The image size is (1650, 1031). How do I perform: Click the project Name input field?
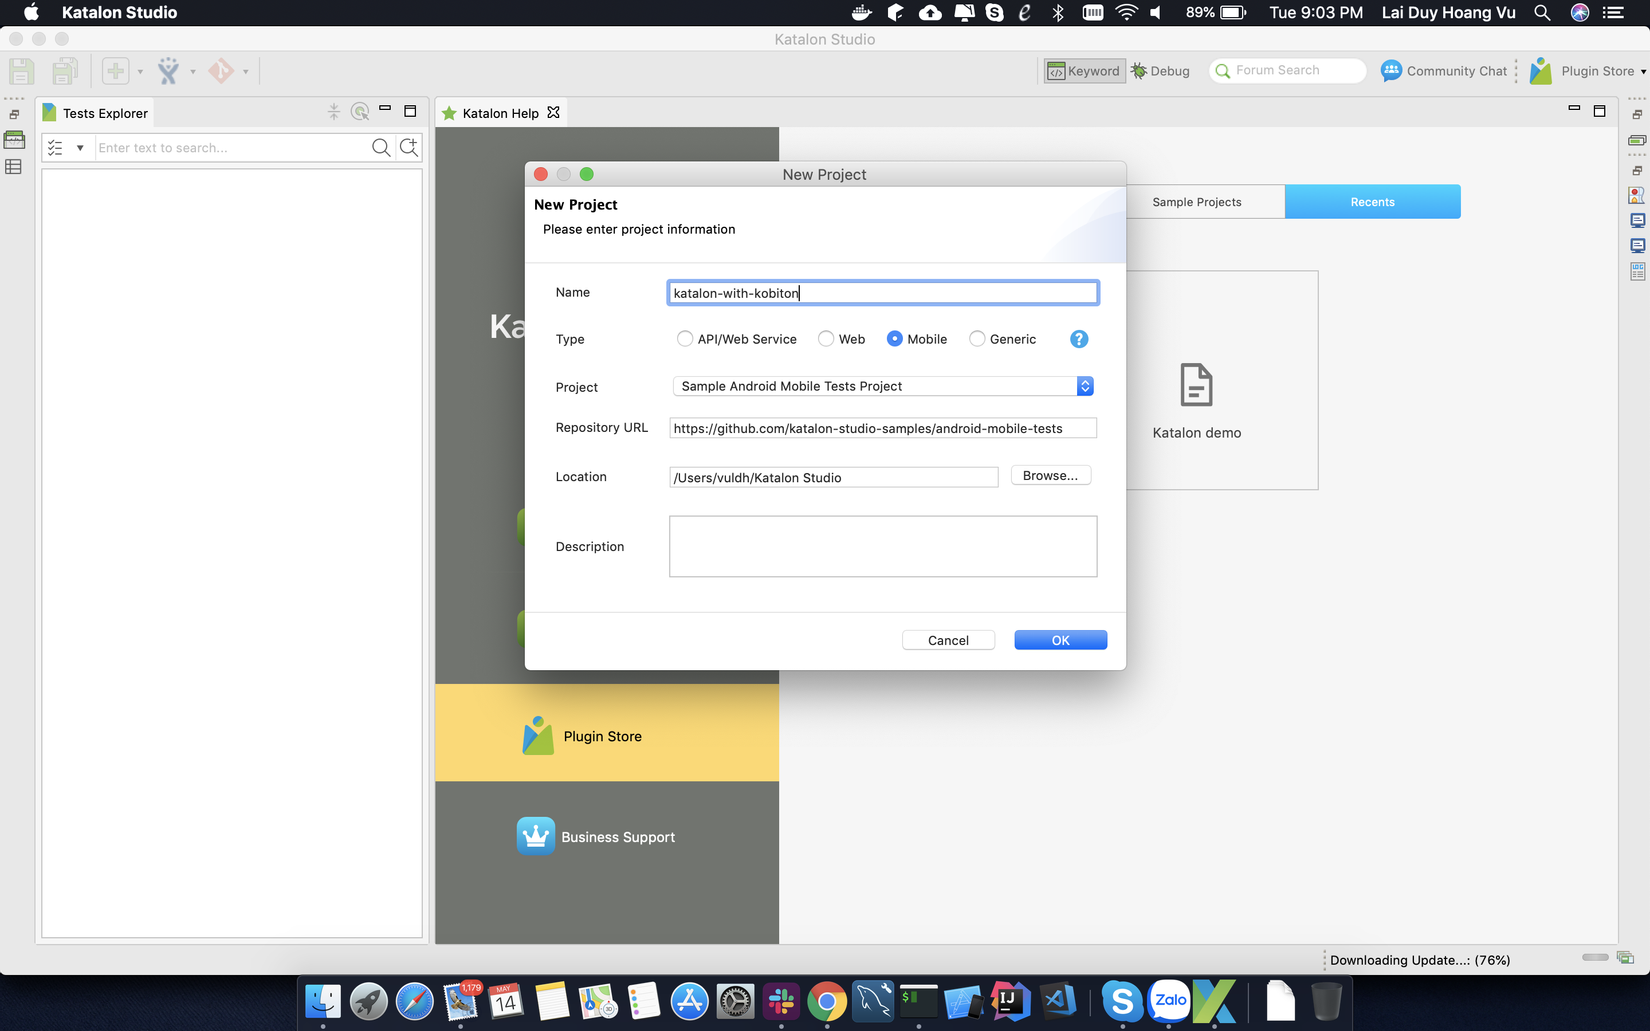(x=883, y=292)
